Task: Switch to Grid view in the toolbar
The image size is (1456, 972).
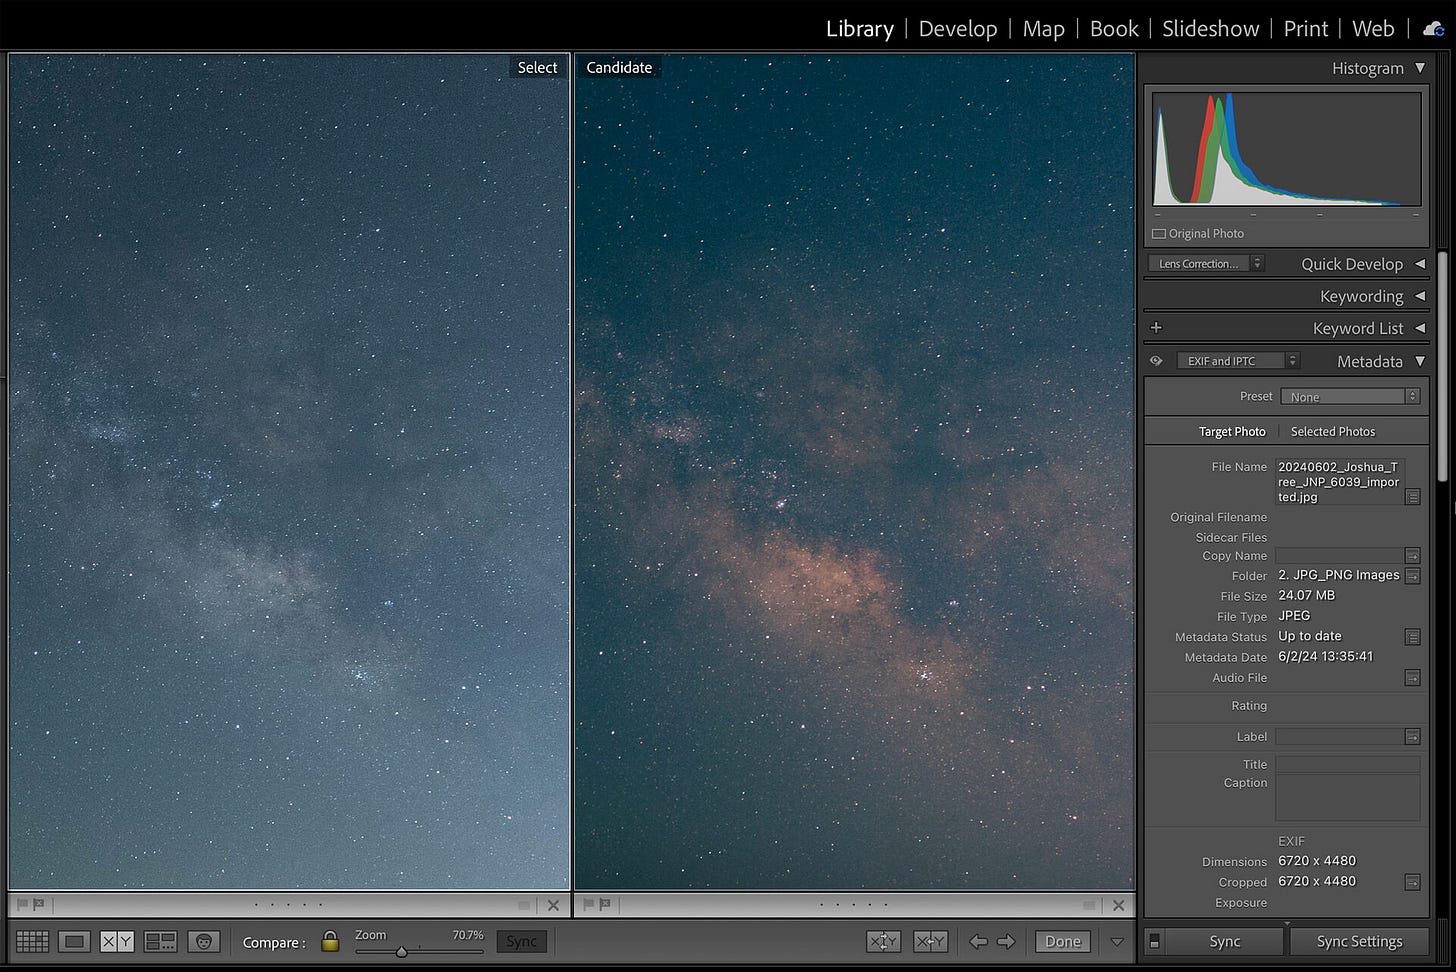Action: (32, 942)
